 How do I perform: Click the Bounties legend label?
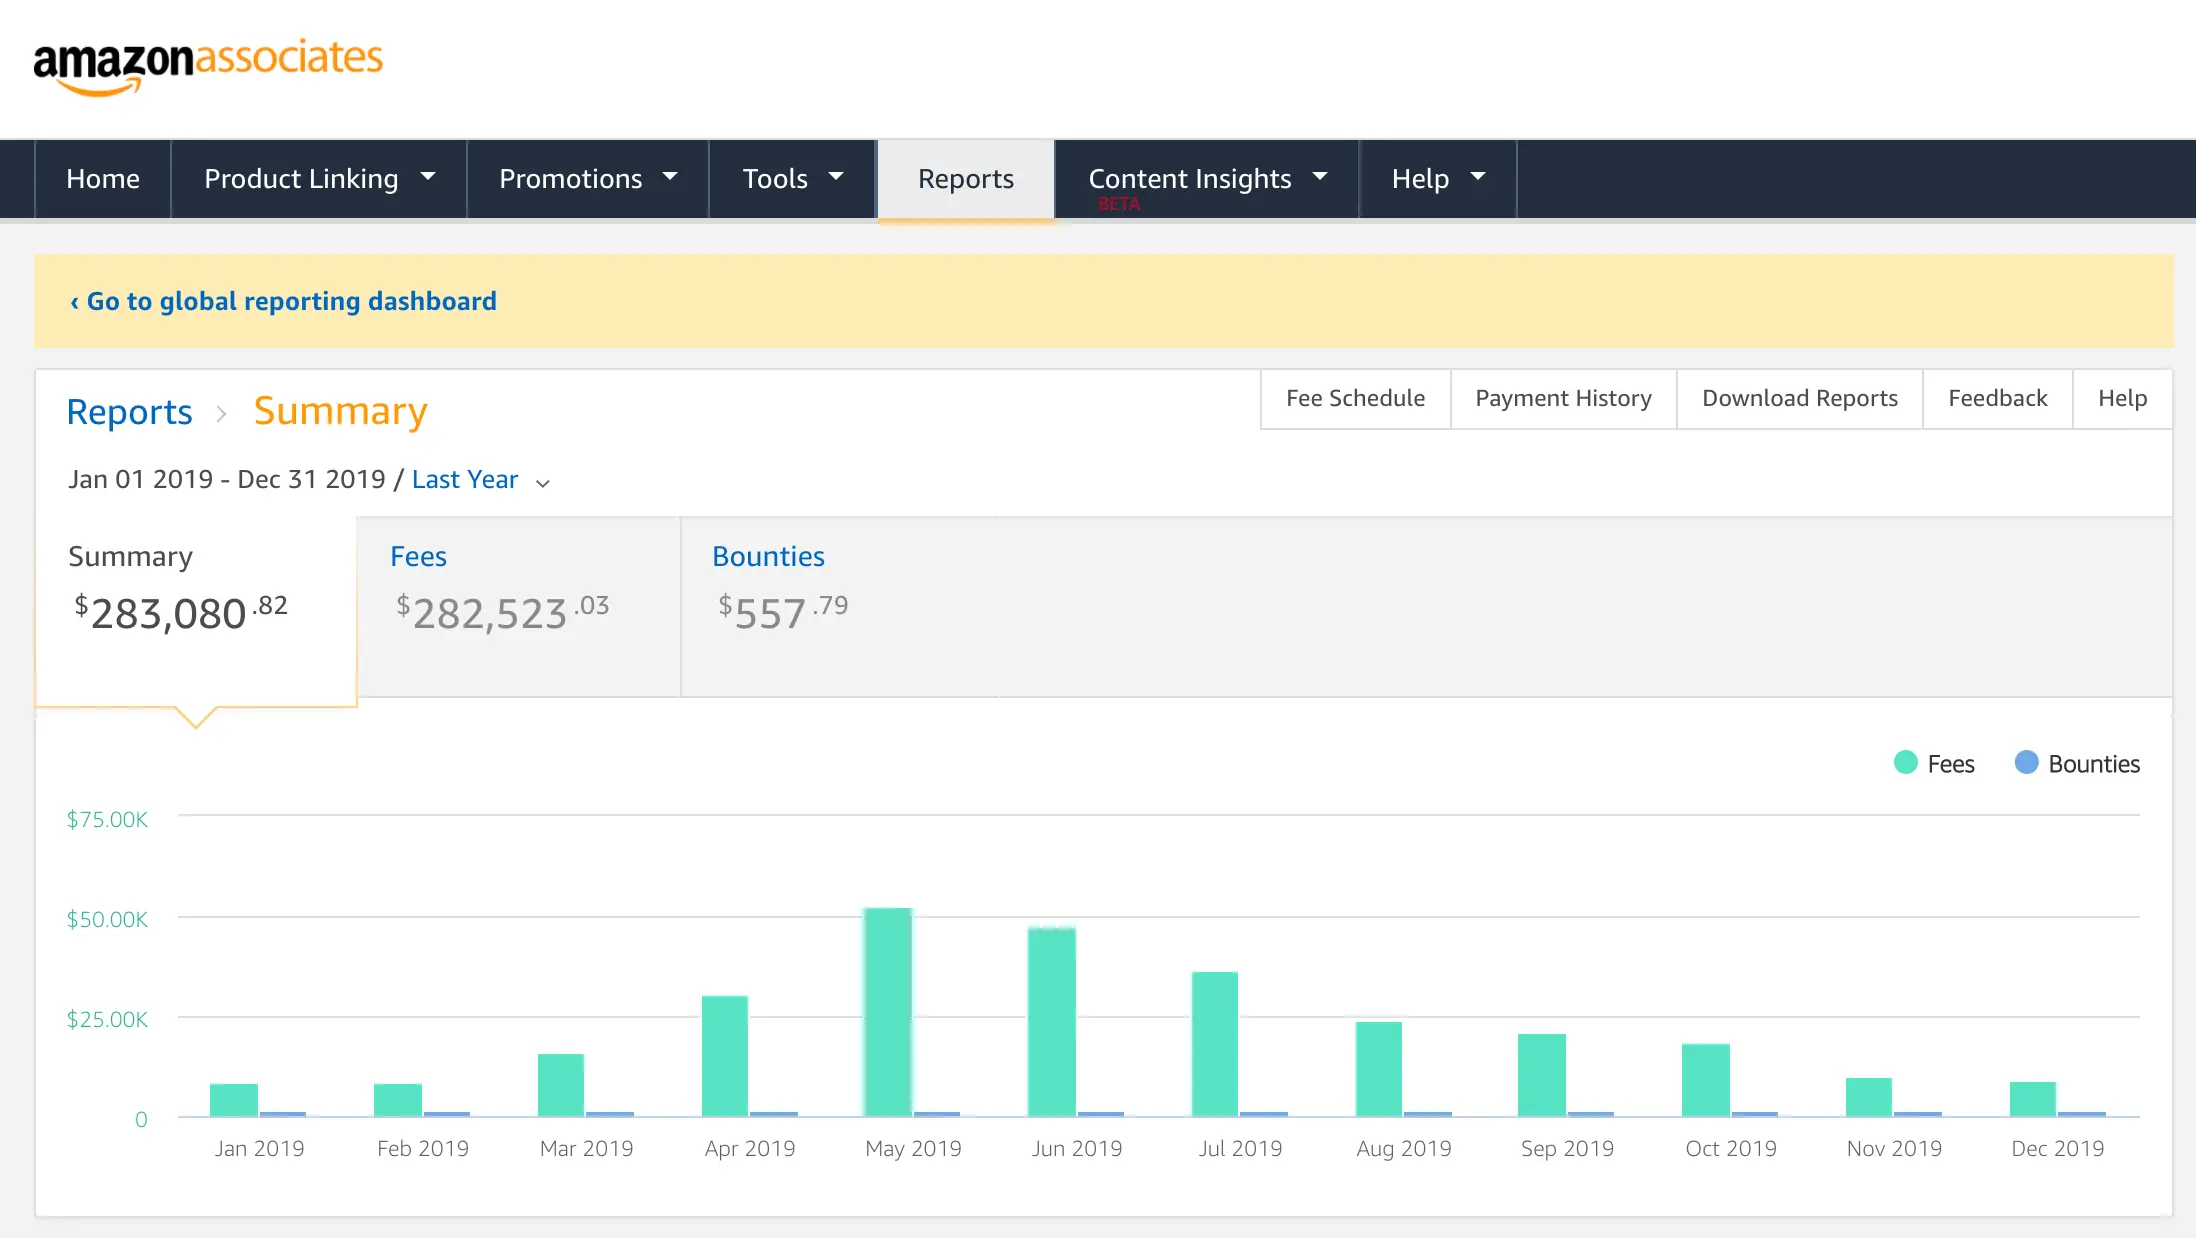(x=2094, y=764)
